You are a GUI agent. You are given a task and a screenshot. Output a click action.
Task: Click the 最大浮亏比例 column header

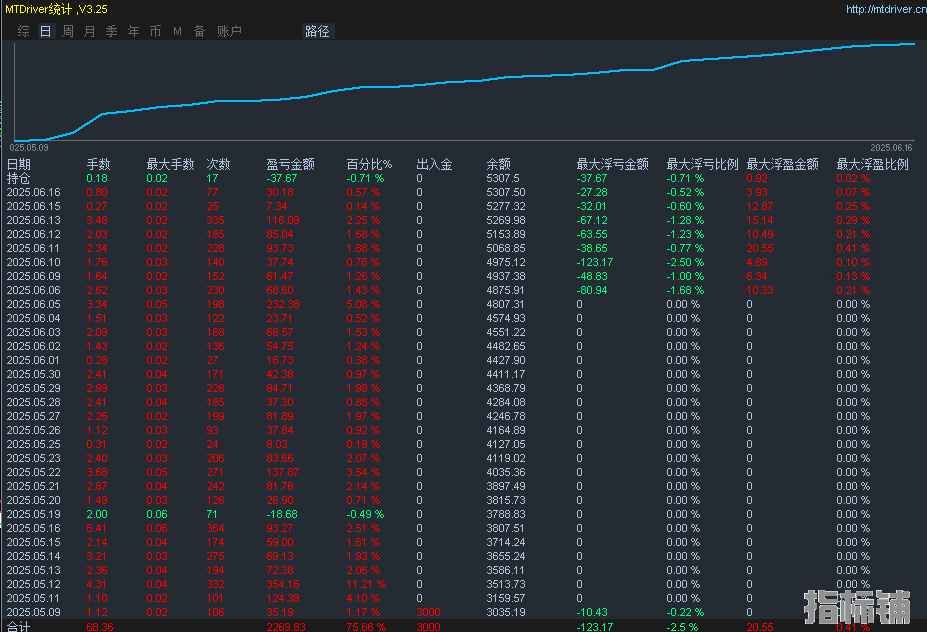[x=702, y=164]
